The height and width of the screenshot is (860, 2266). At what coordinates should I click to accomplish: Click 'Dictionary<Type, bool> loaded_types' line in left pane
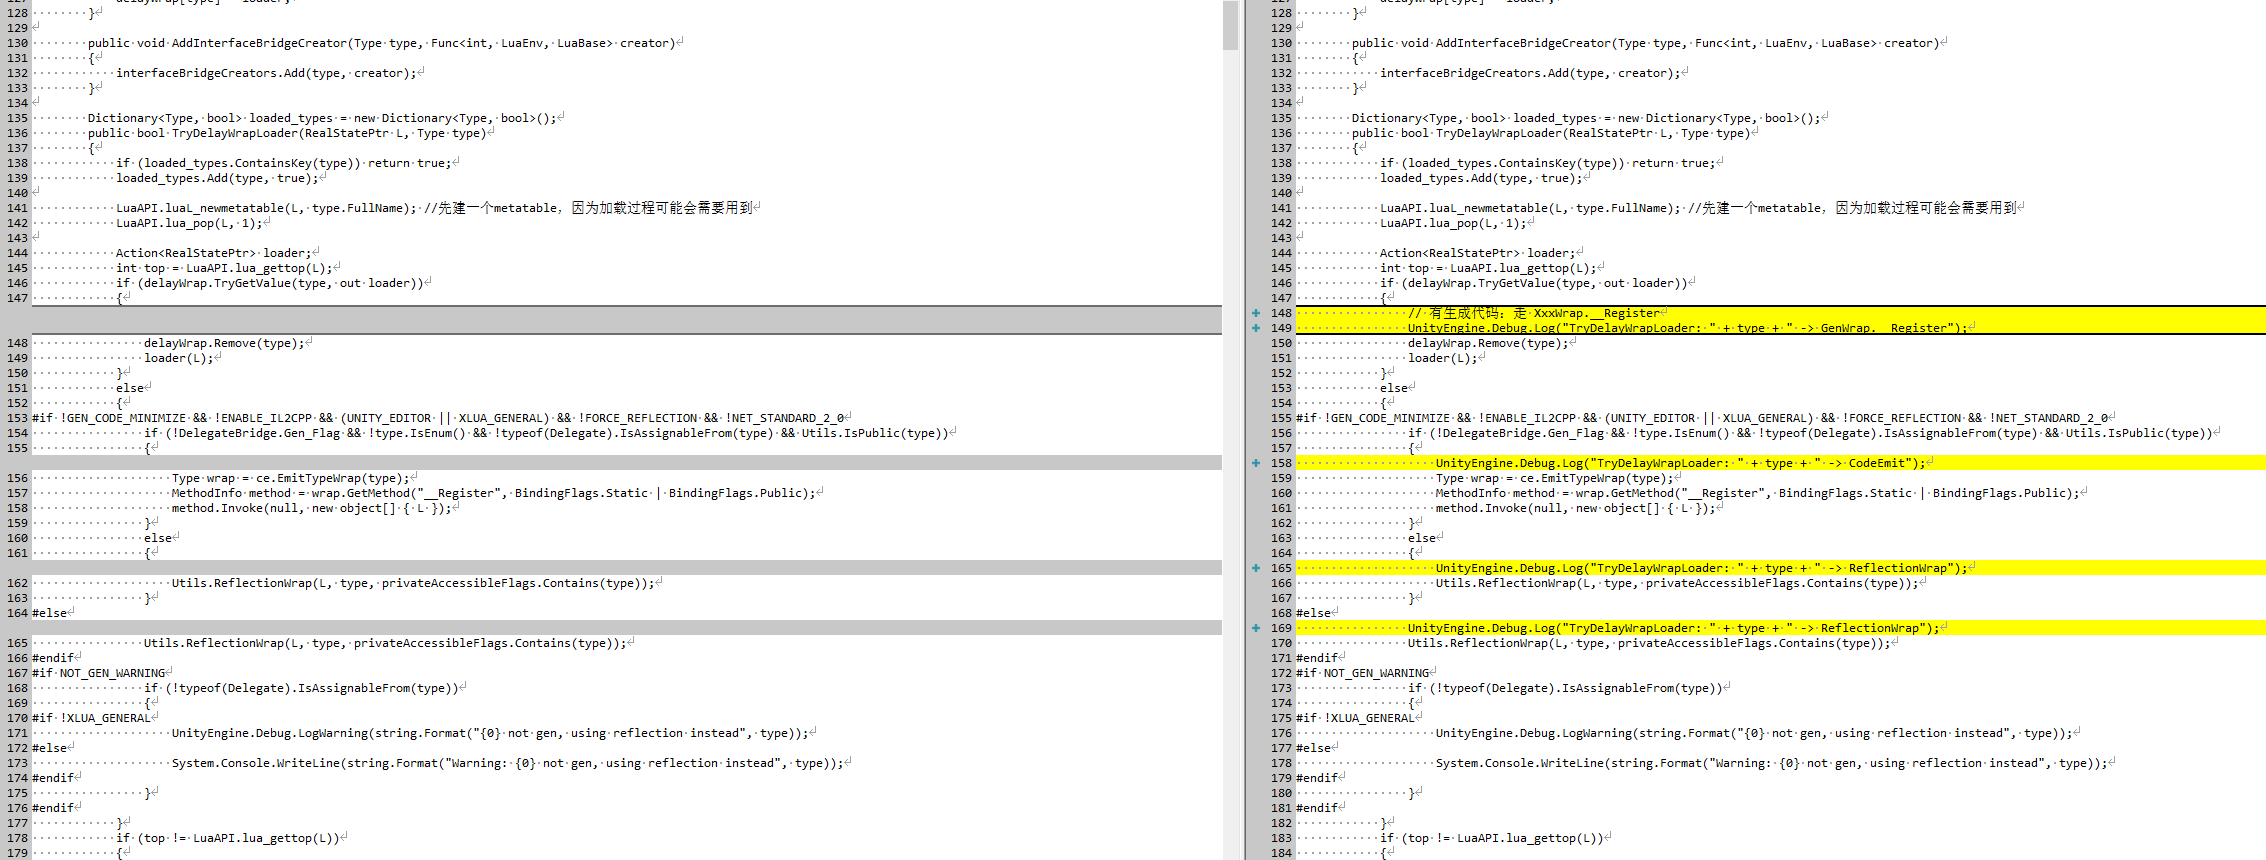coord(322,118)
